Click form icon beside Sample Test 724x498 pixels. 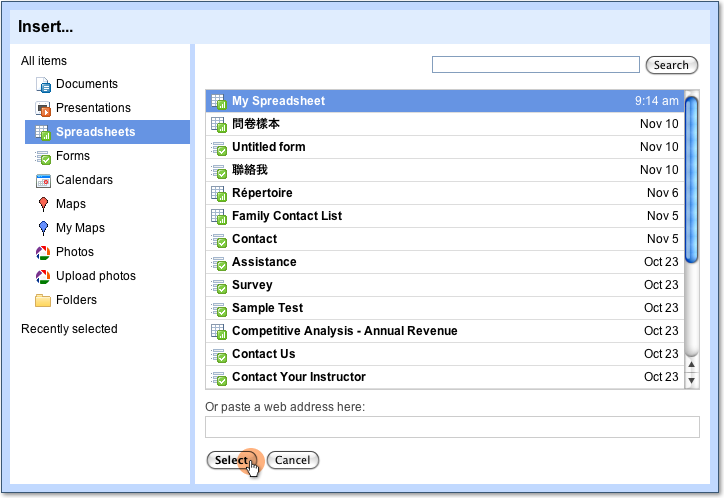coord(218,309)
